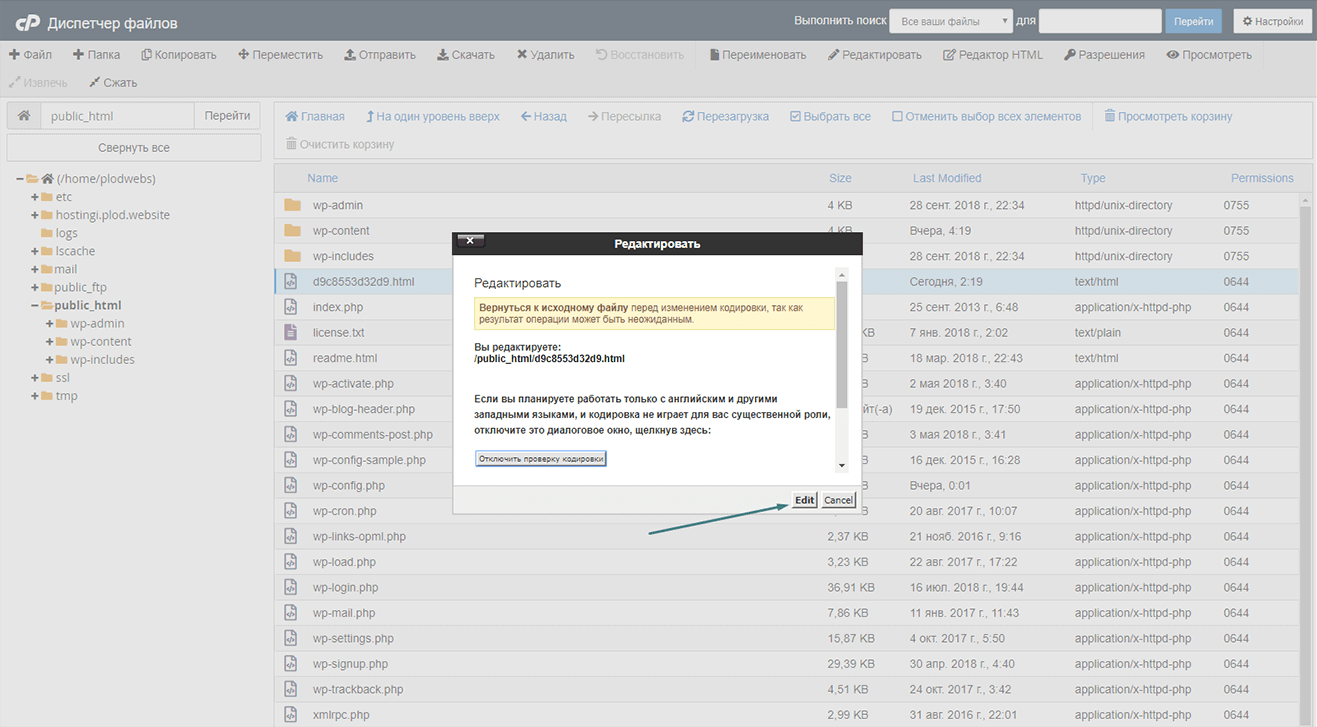Sort files by Last Modified column

(947, 178)
